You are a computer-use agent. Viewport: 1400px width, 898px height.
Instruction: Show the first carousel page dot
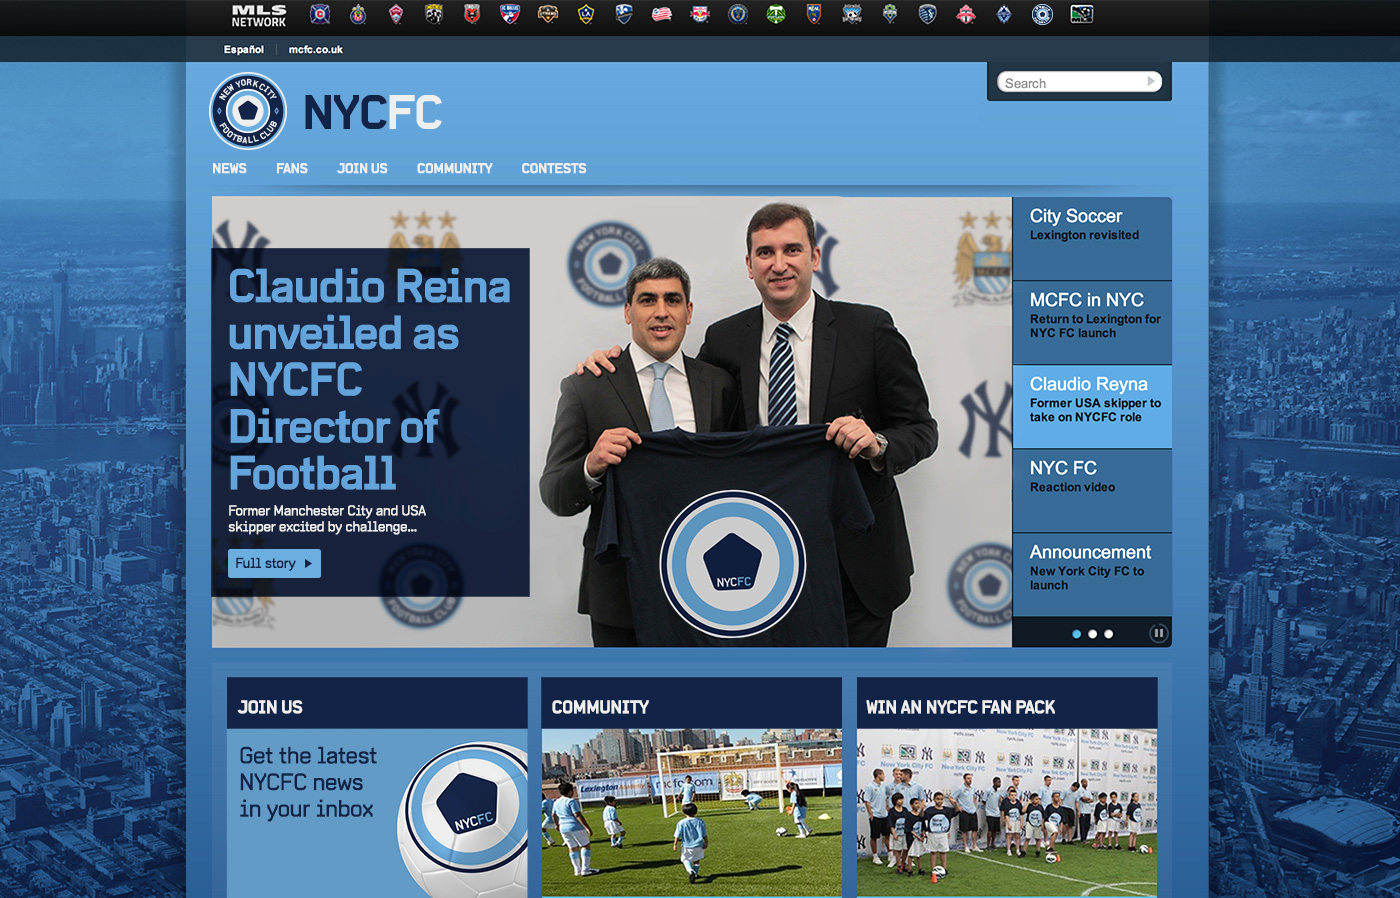[1076, 634]
